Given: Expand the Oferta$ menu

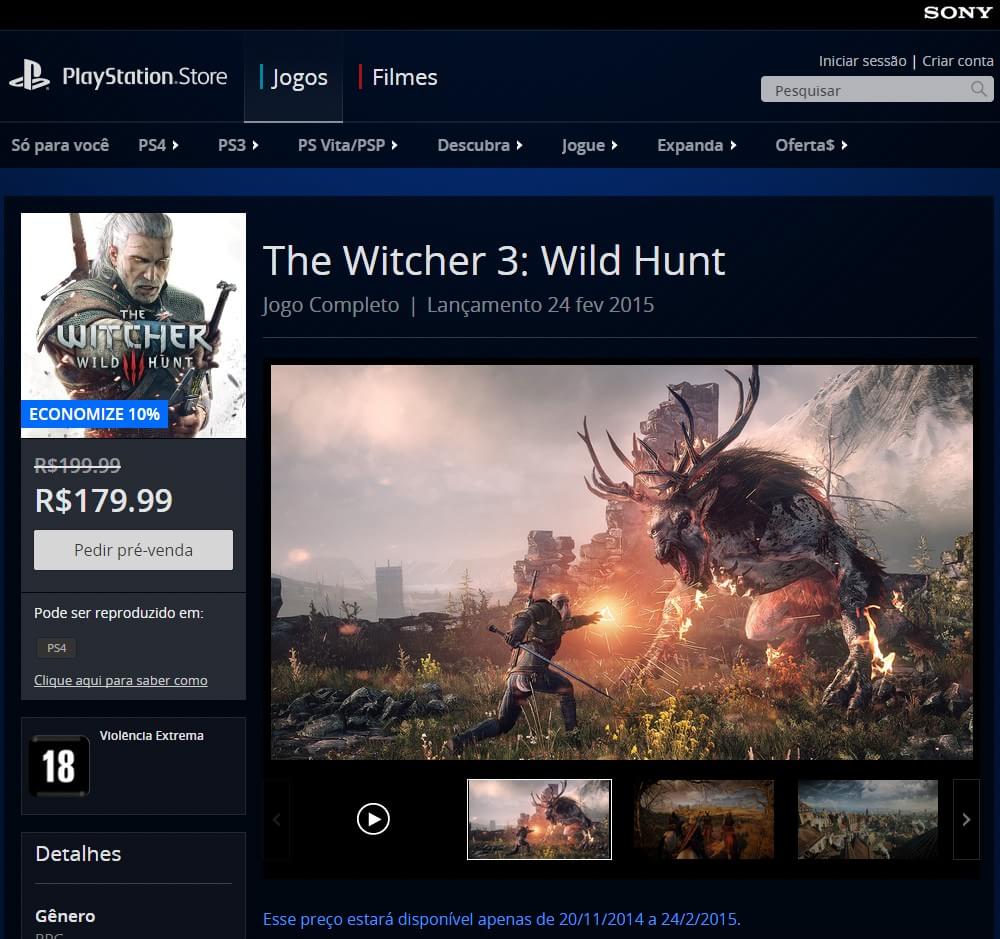Looking at the screenshot, I should pos(811,145).
